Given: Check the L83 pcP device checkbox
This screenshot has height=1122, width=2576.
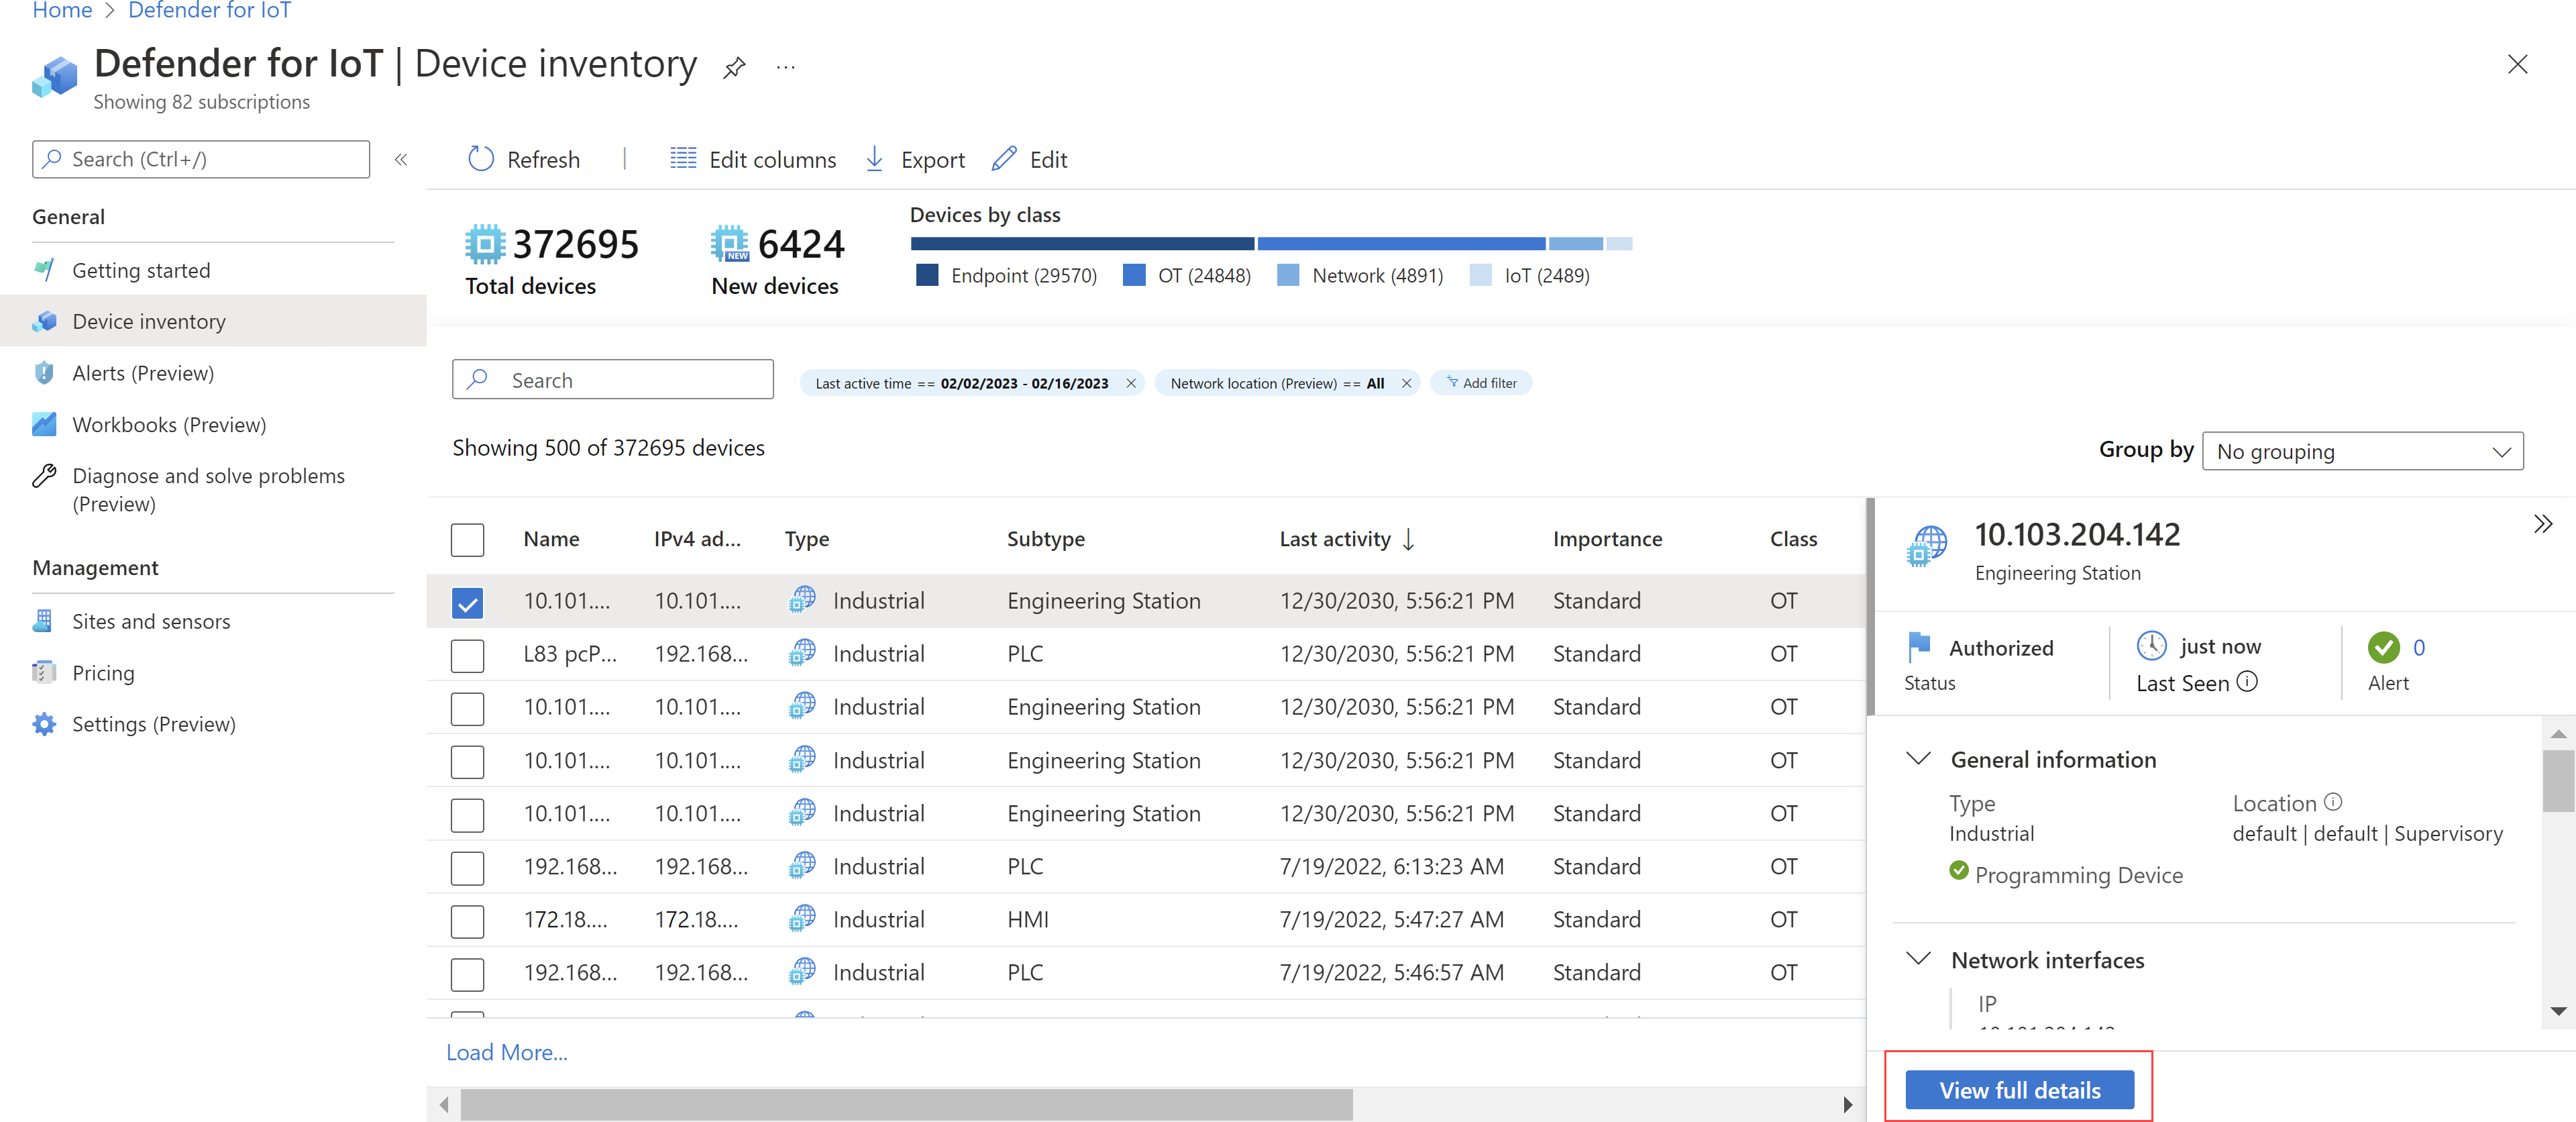Looking at the screenshot, I should coord(467,655).
